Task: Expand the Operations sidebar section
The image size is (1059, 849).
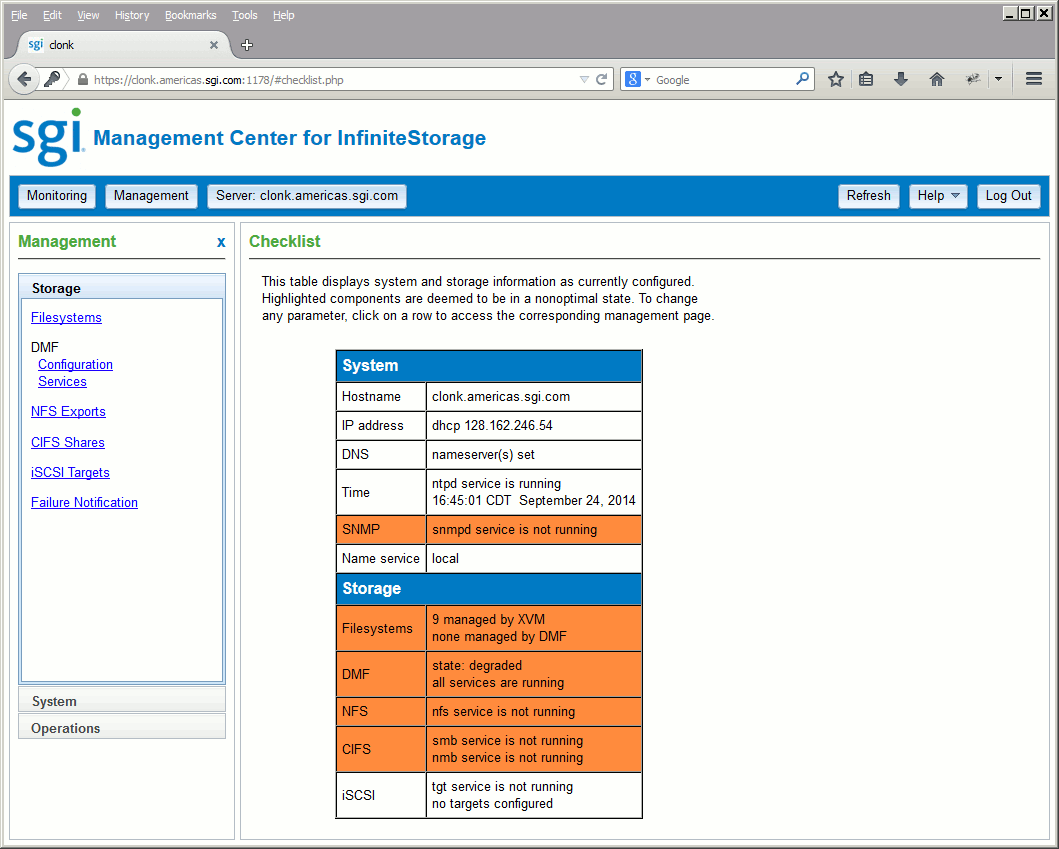Action: click(122, 727)
